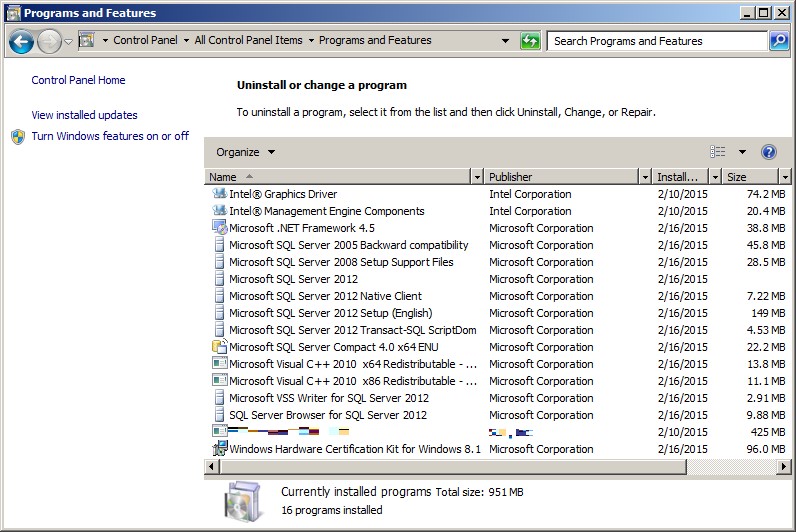
Task: Click the Microsoft .NET Framework 4.5 icon
Action: coord(219,227)
